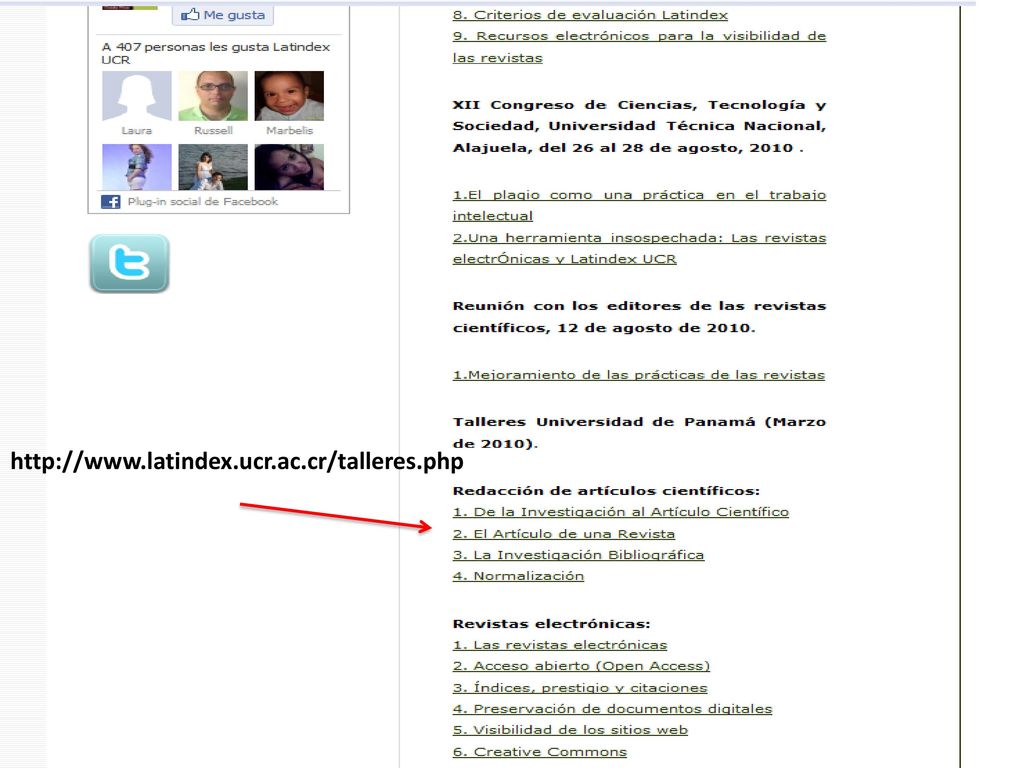Screen dimensions: 1024x768
Task: Click the XII Congreso de Ciencias heading
Action: point(639,126)
